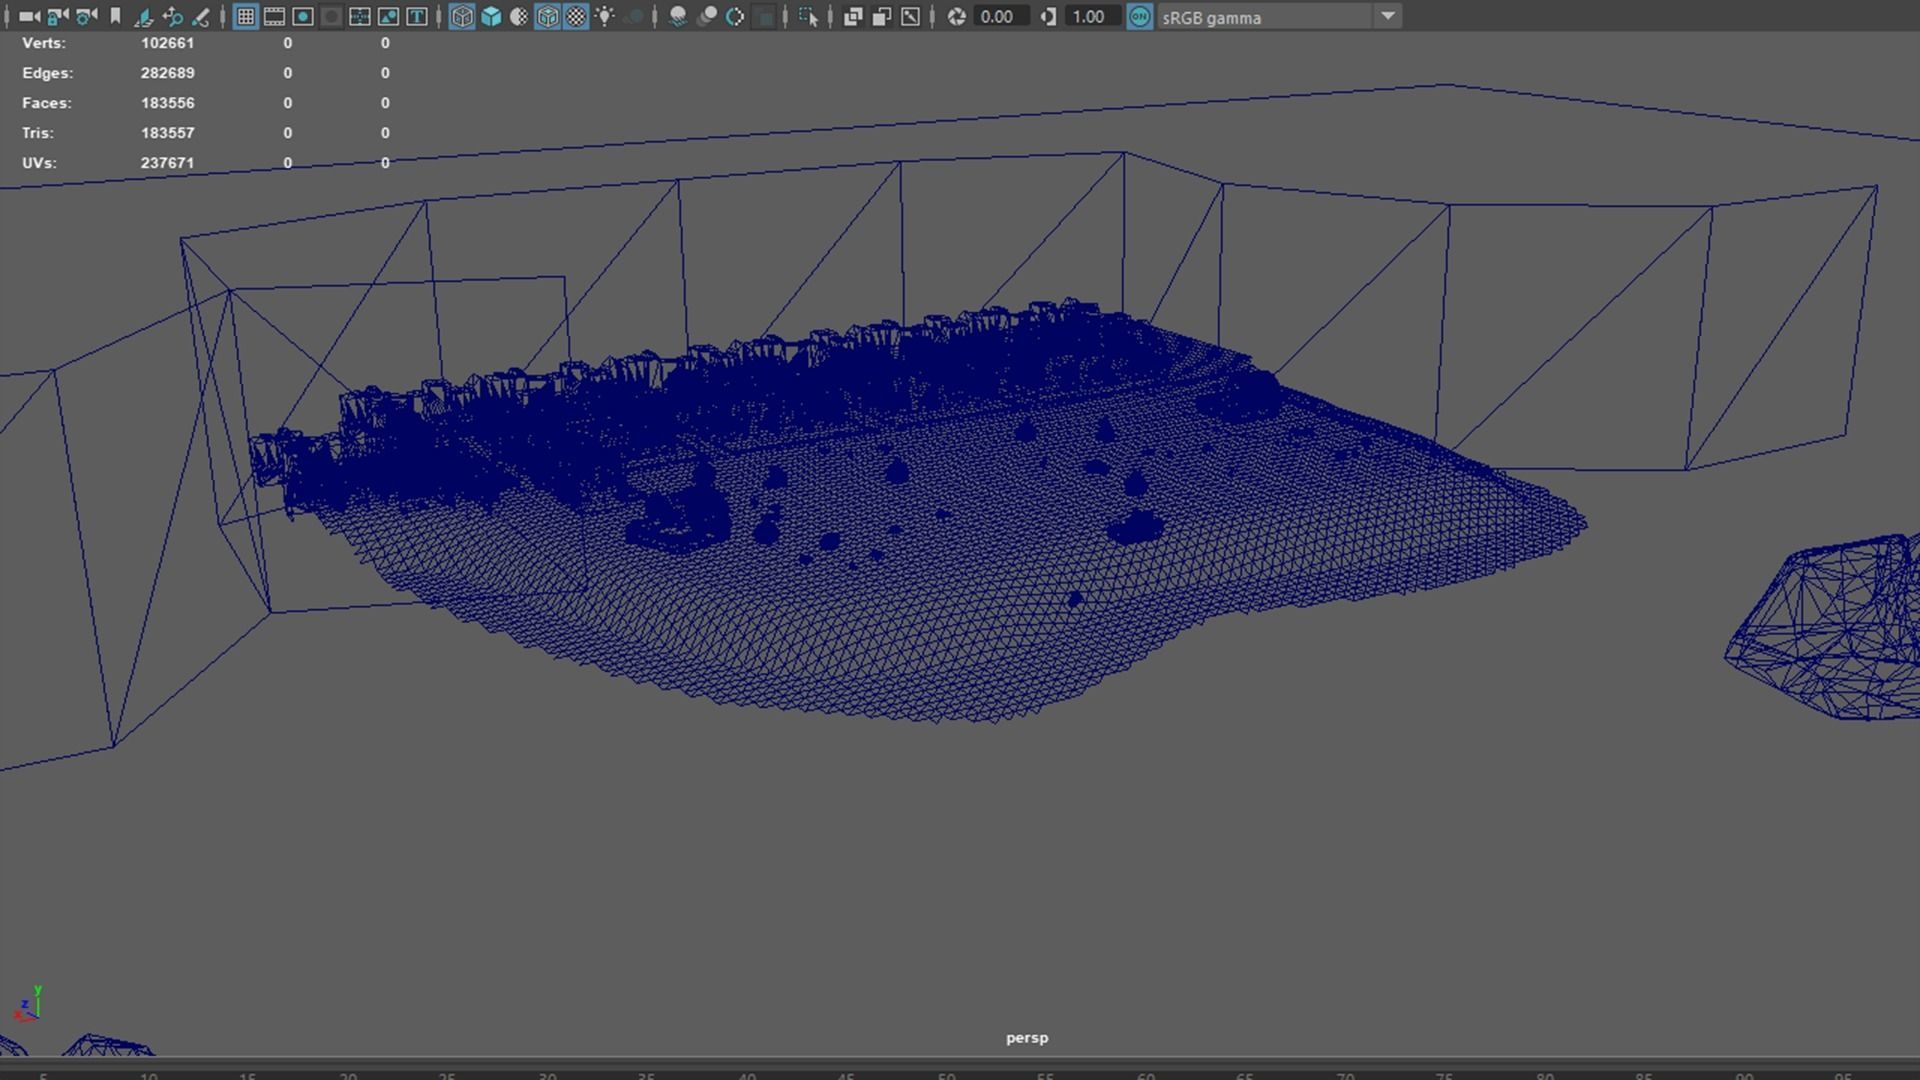Click the gamma reset icon
The width and height of the screenshot is (1920, 1080).
[x=1047, y=16]
